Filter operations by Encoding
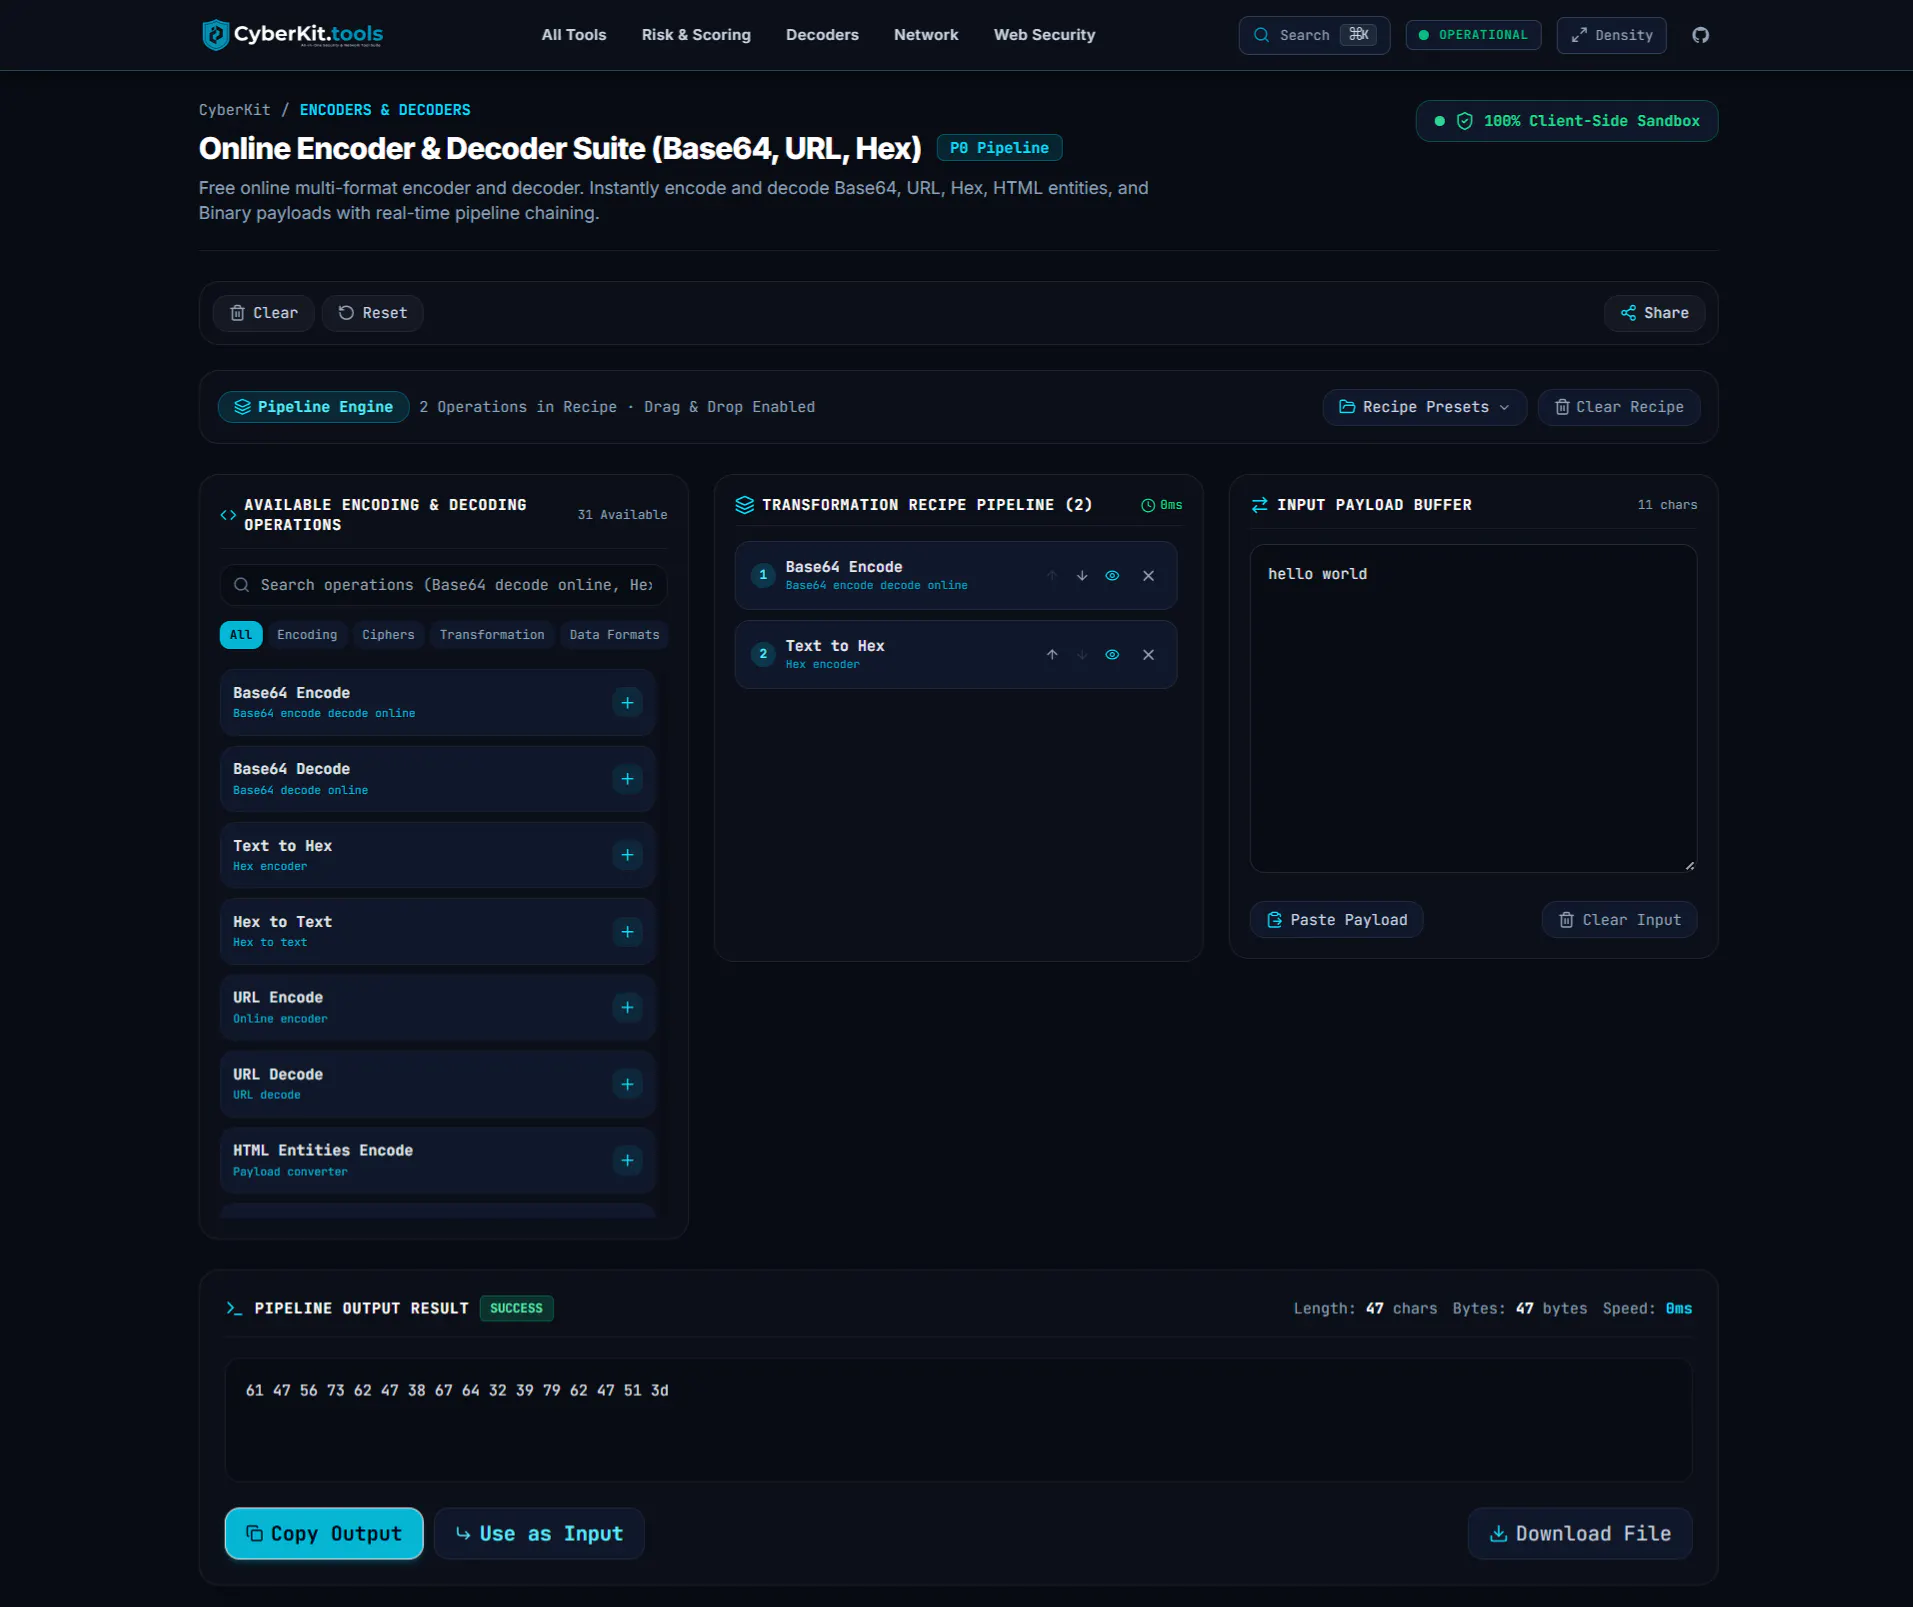This screenshot has width=1913, height=1607. click(x=307, y=635)
